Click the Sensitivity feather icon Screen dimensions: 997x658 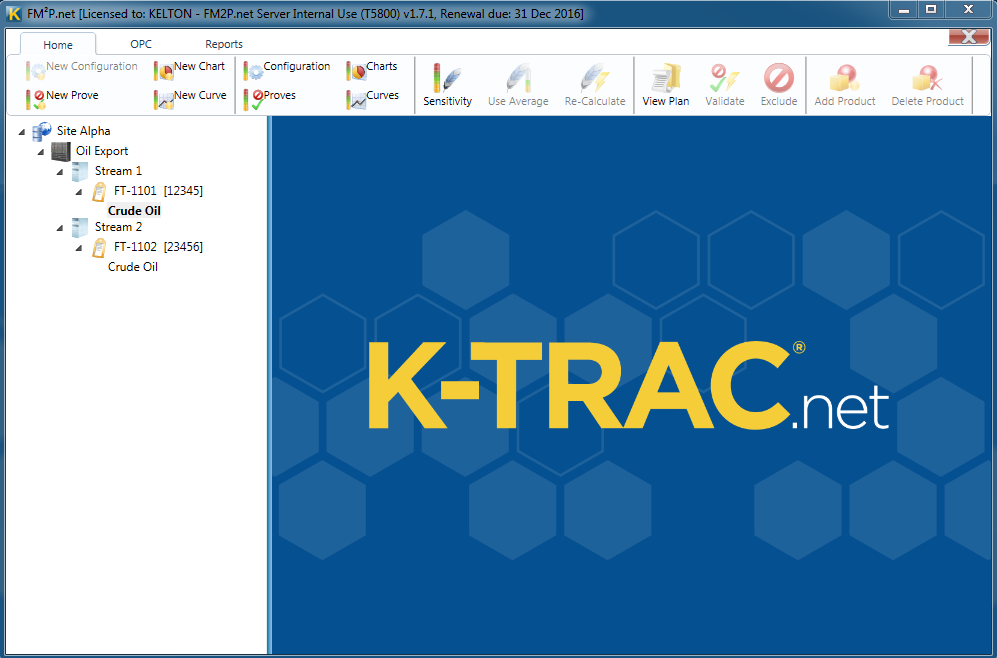pyautogui.click(x=447, y=78)
